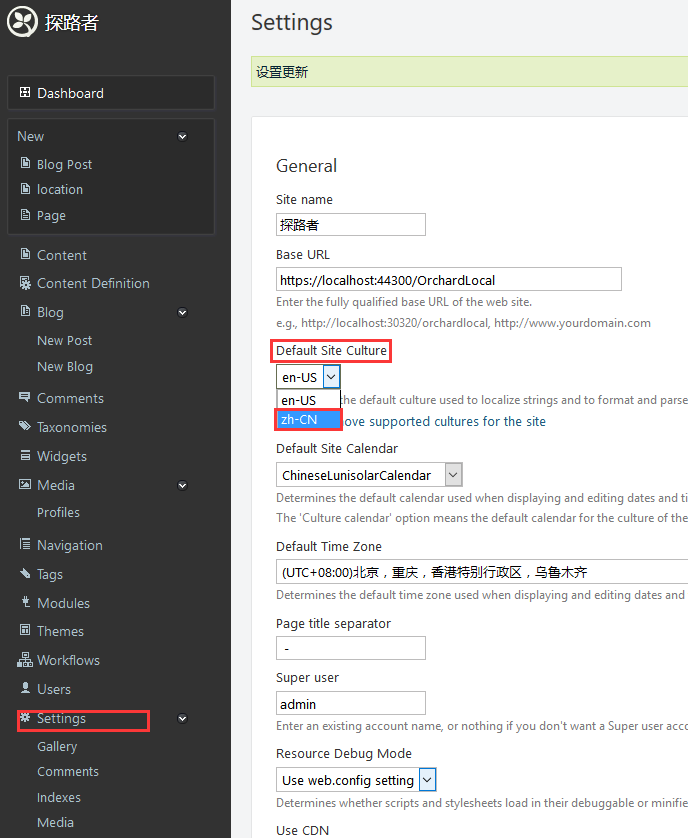
Task: Open the Navigation menu item
Action: click(69, 545)
